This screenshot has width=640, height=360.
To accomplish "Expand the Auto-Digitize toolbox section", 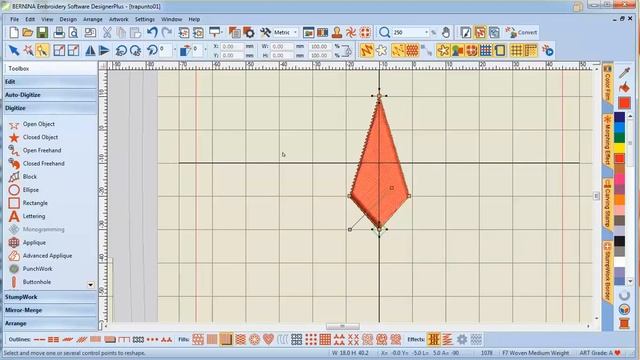I will coord(51,95).
